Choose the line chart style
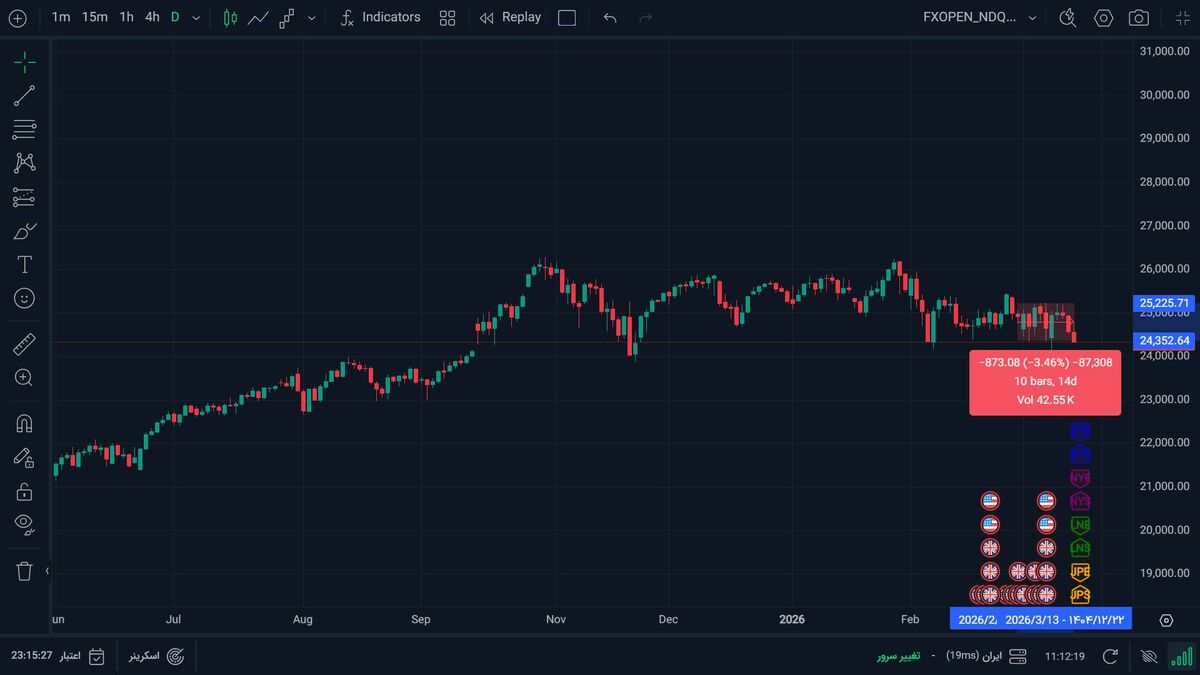The width and height of the screenshot is (1200, 675). pos(258,18)
